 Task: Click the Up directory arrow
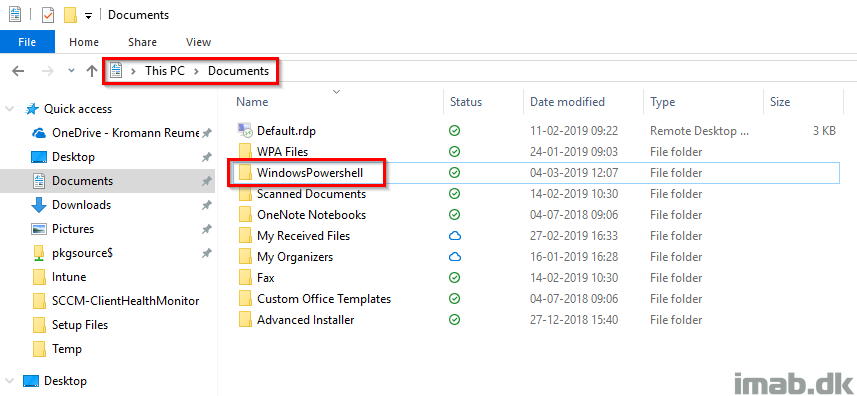pyautogui.click(x=92, y=70)
